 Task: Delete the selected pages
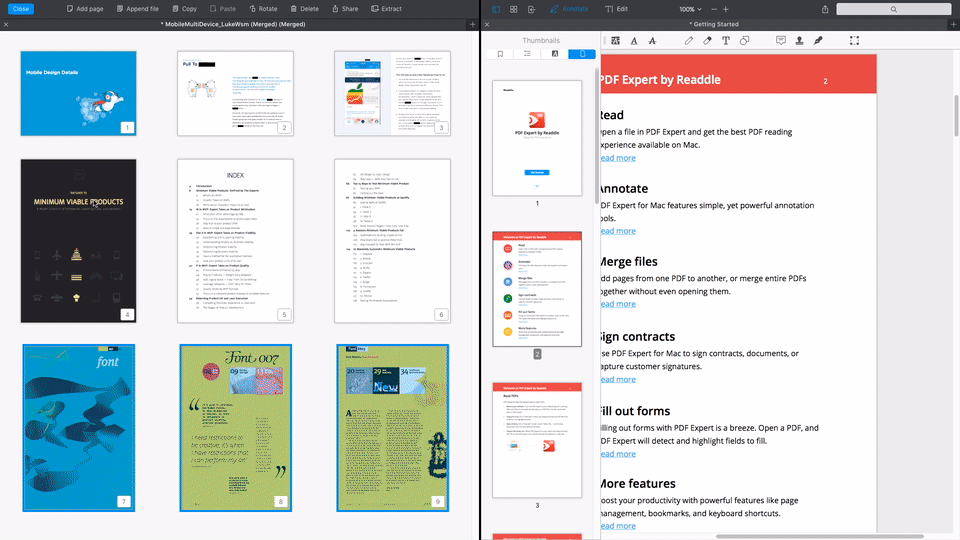pos(304,9)
